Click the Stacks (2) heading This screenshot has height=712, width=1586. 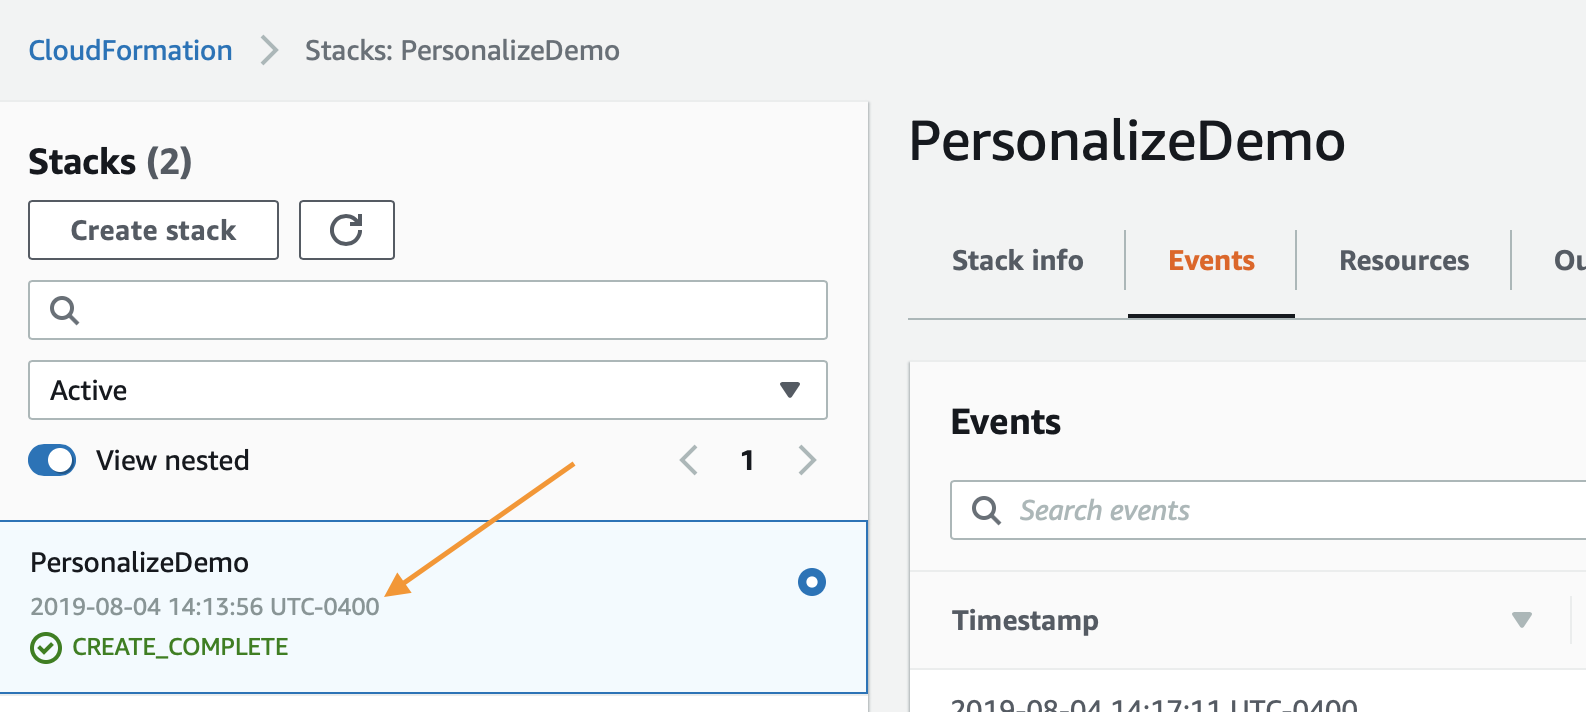click(110, 161)
